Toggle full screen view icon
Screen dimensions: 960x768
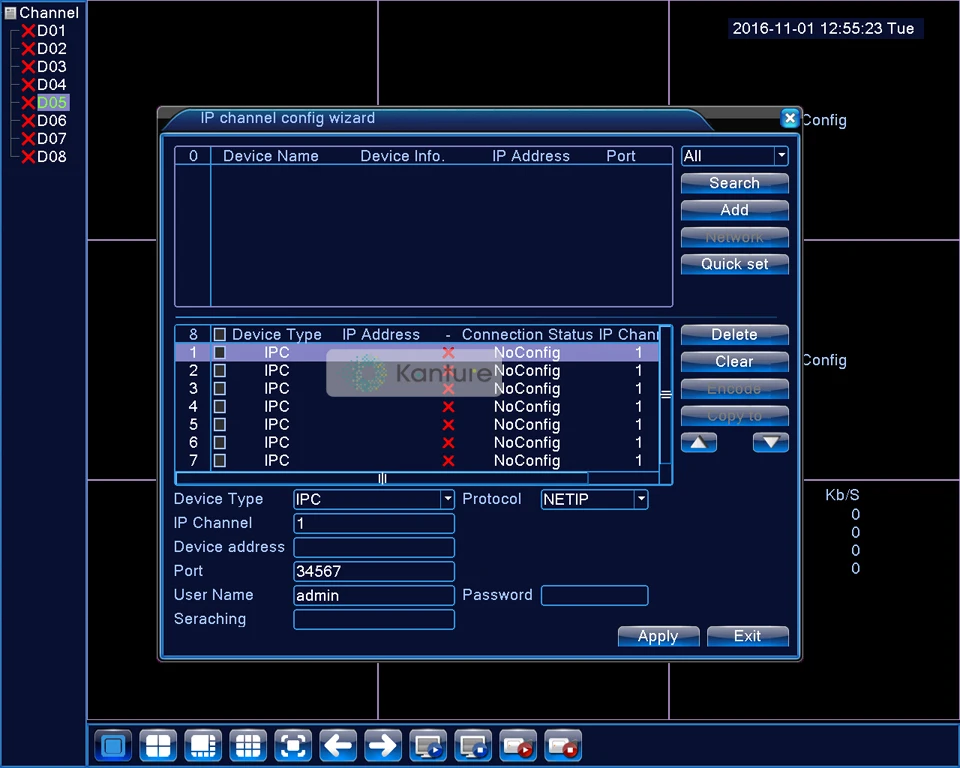(x=293, y=745)
